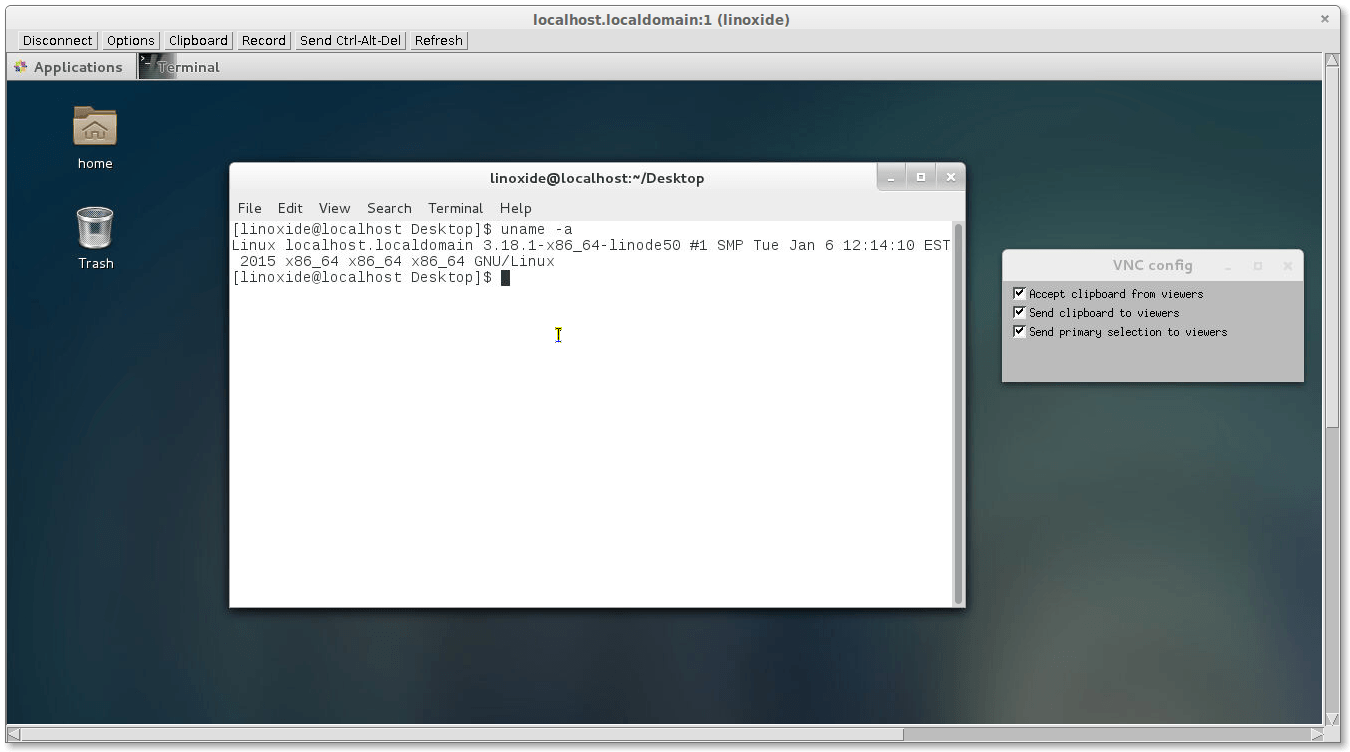This screenshot has width=1350, height=752.
Task: Open the Clipboard tool in the VNC toolbar
Action: pyautogui.click(x=197, y=40)
